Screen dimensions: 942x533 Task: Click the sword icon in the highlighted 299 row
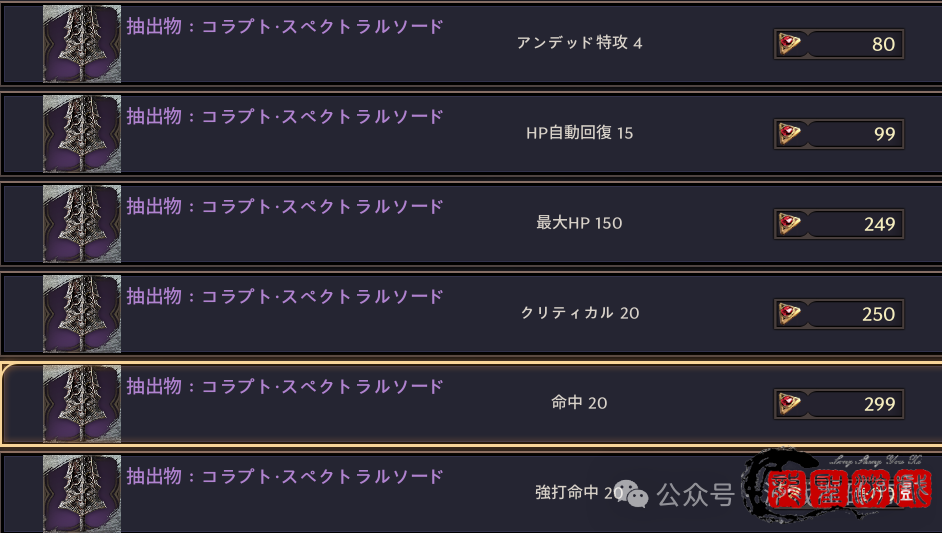click(82, 404)
